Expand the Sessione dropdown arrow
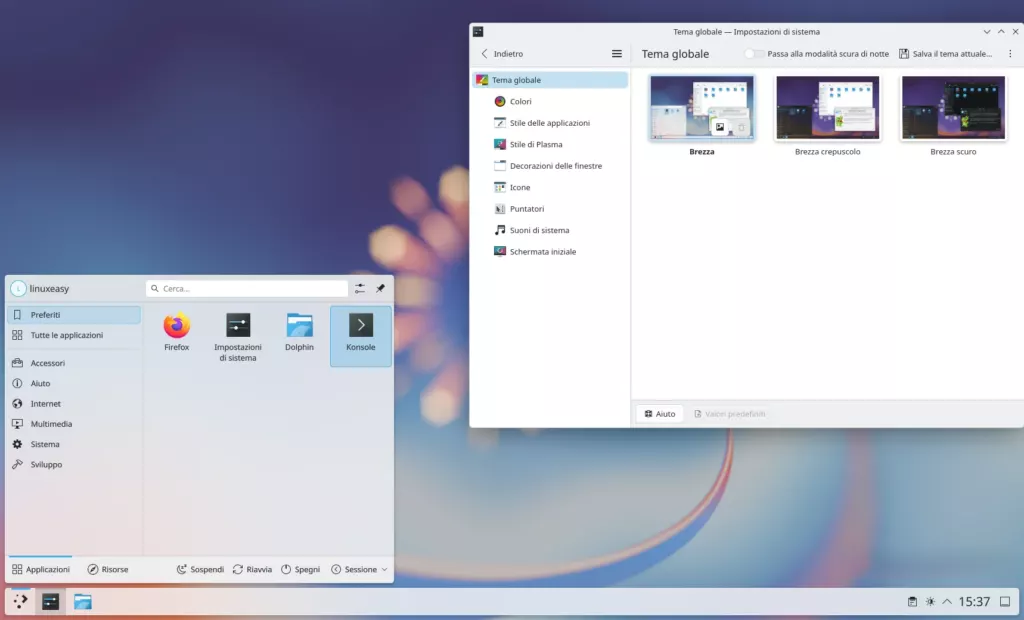1024x620 pixels. click(x=384, y=570)
